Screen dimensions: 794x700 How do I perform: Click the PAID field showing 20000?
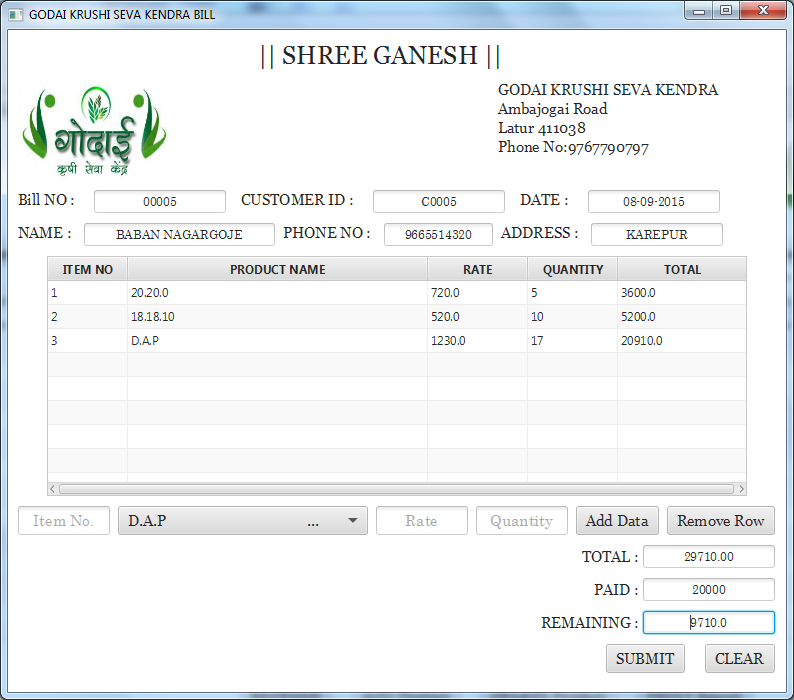709,590
